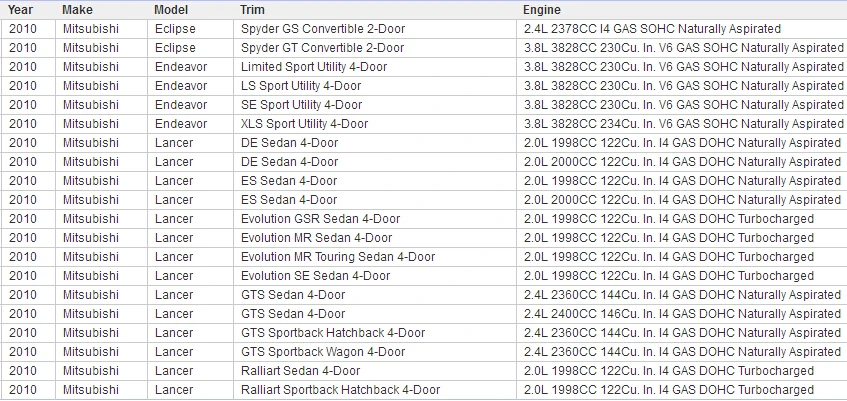Select GTS Sportback Wagon 4-Door trim cell
This screenshot has height=401, width=847.
pyautogui.click(x=375, y=352)
